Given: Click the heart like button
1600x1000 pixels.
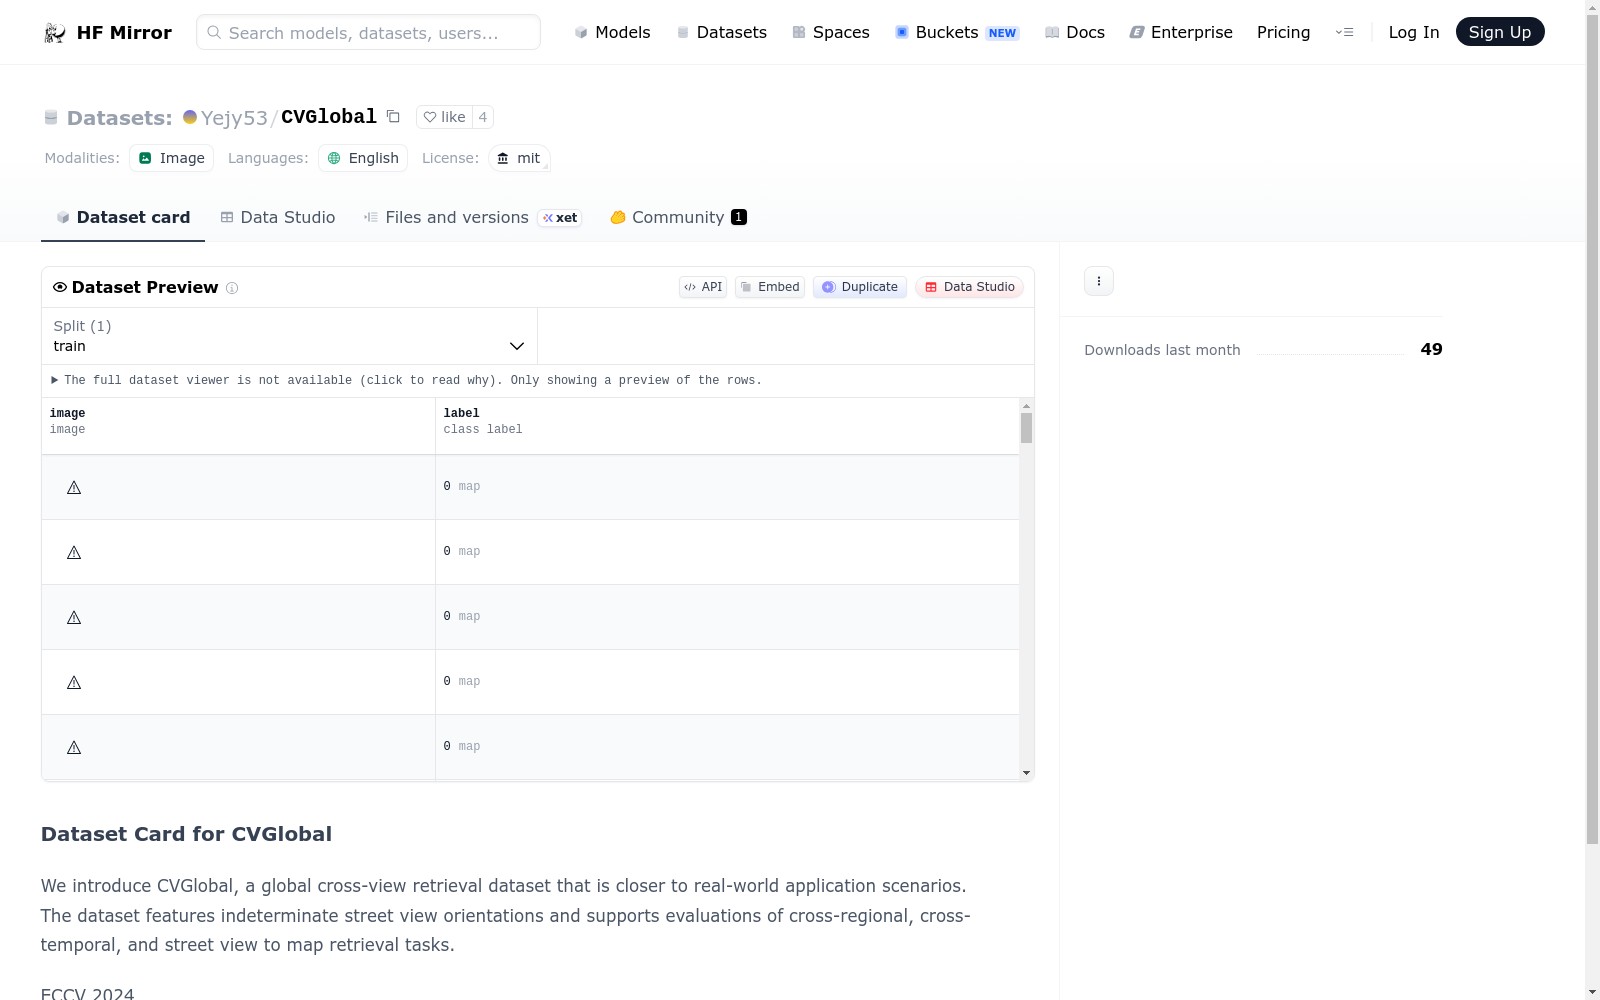Looking at the screenshot, I should click(x=444, y=117).
